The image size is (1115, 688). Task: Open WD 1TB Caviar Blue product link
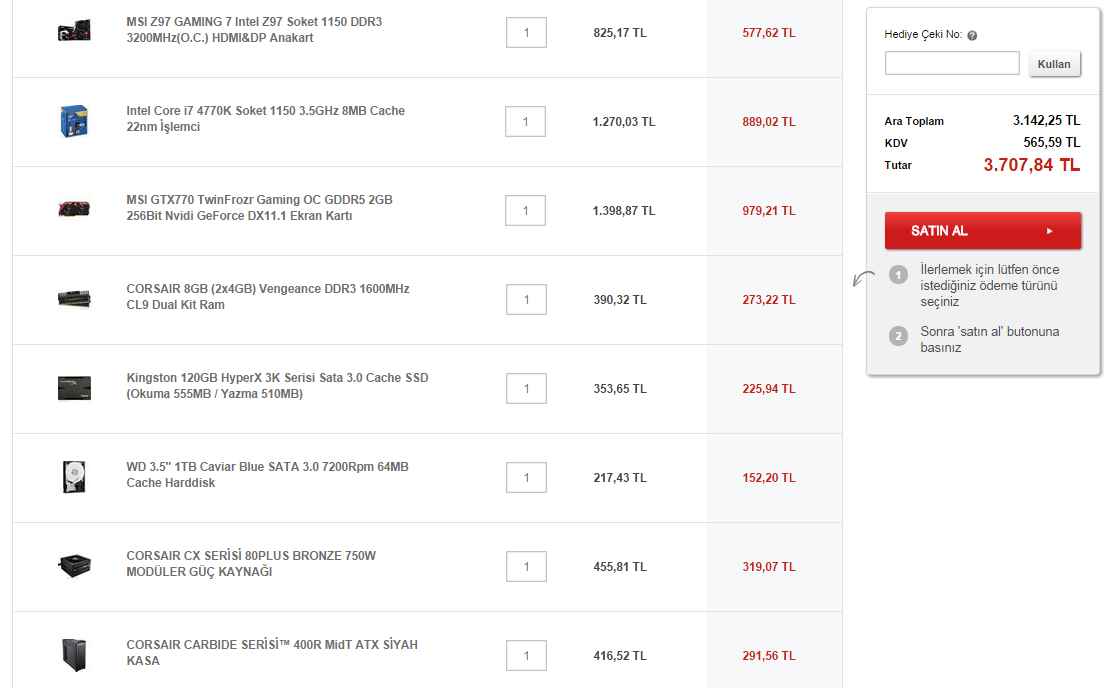267,475
